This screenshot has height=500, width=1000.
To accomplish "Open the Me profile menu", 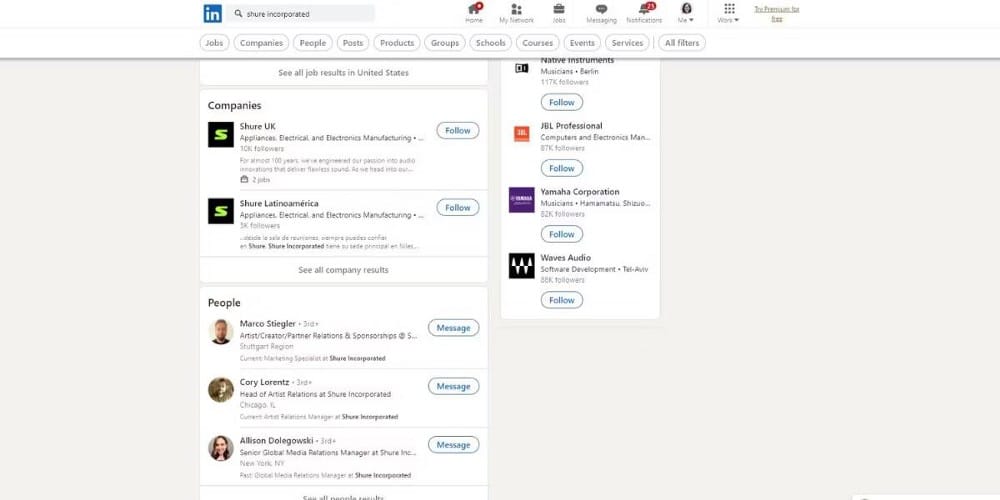I will (686, 13).
